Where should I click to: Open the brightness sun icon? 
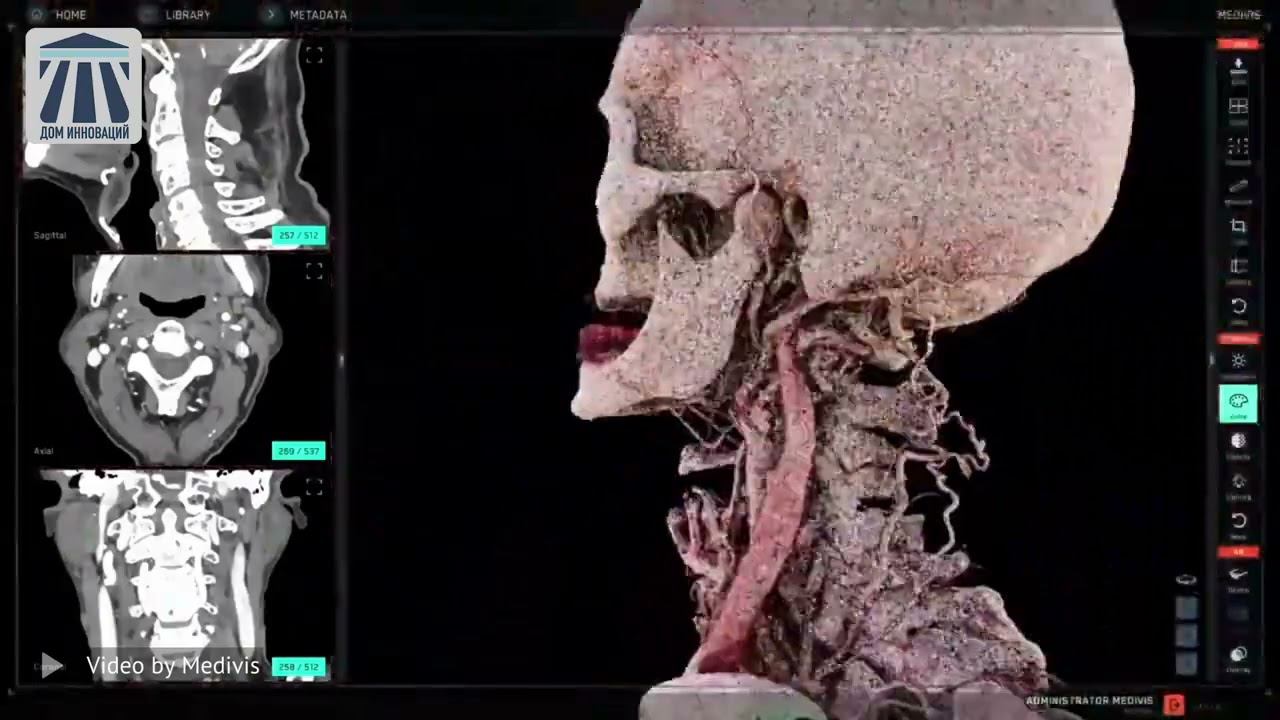pos(1238,363)
